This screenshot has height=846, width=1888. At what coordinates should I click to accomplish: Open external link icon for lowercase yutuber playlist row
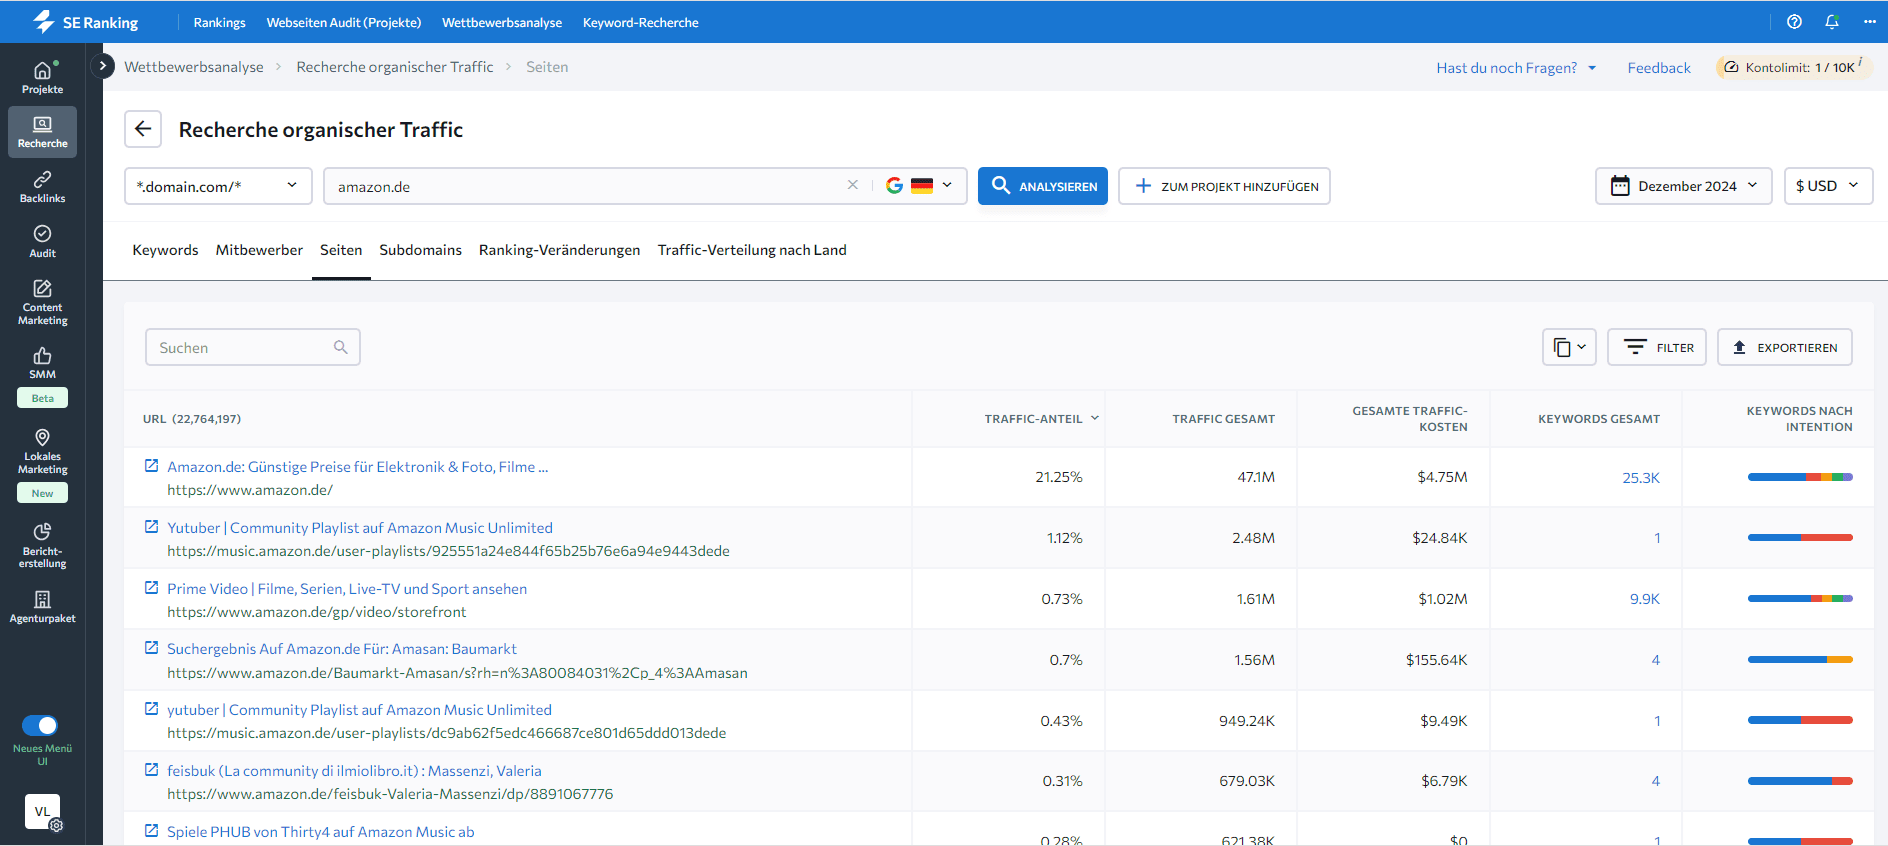(151, 709)
